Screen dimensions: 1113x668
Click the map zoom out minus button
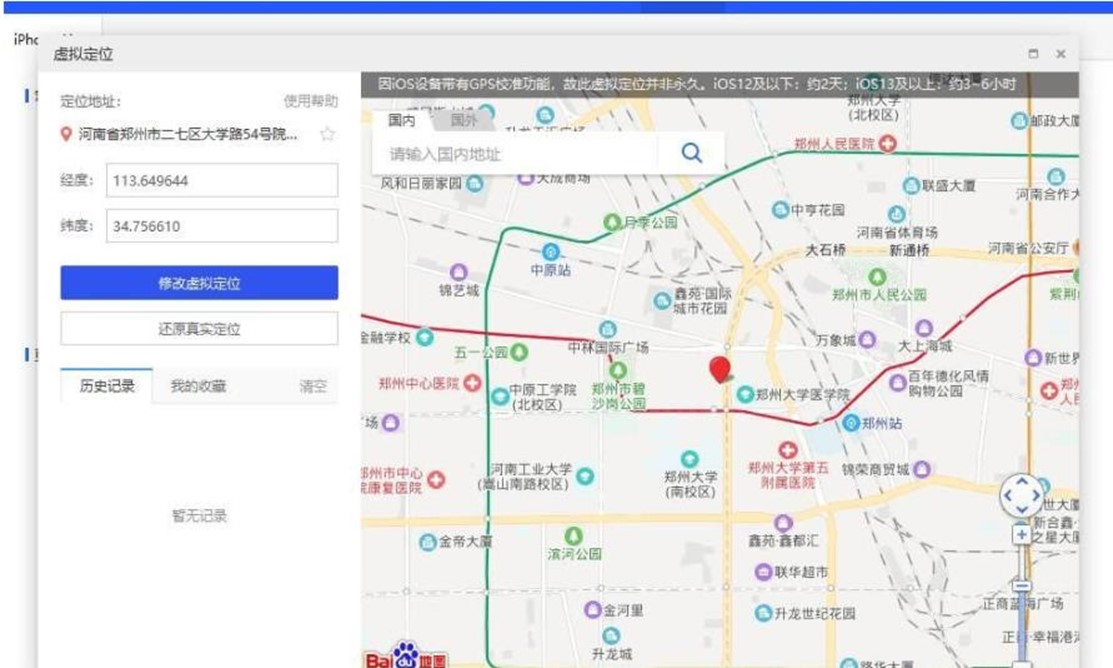(x=1021, y=586)
